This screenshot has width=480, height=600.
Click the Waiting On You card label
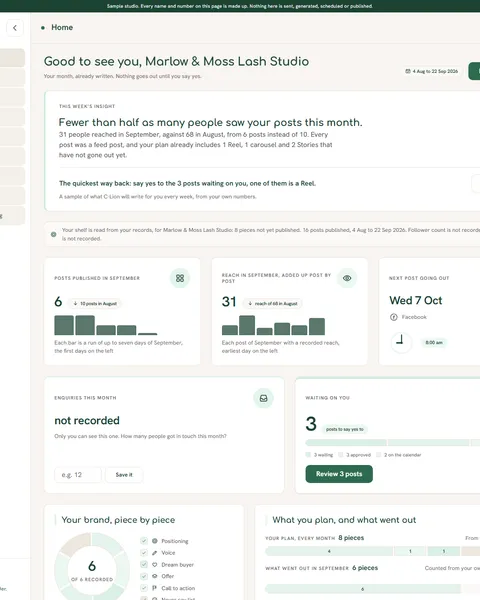327,398
